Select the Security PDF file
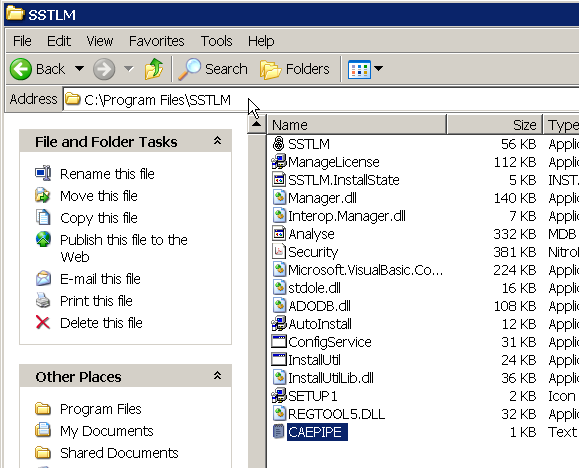 [x=312, y=252]
